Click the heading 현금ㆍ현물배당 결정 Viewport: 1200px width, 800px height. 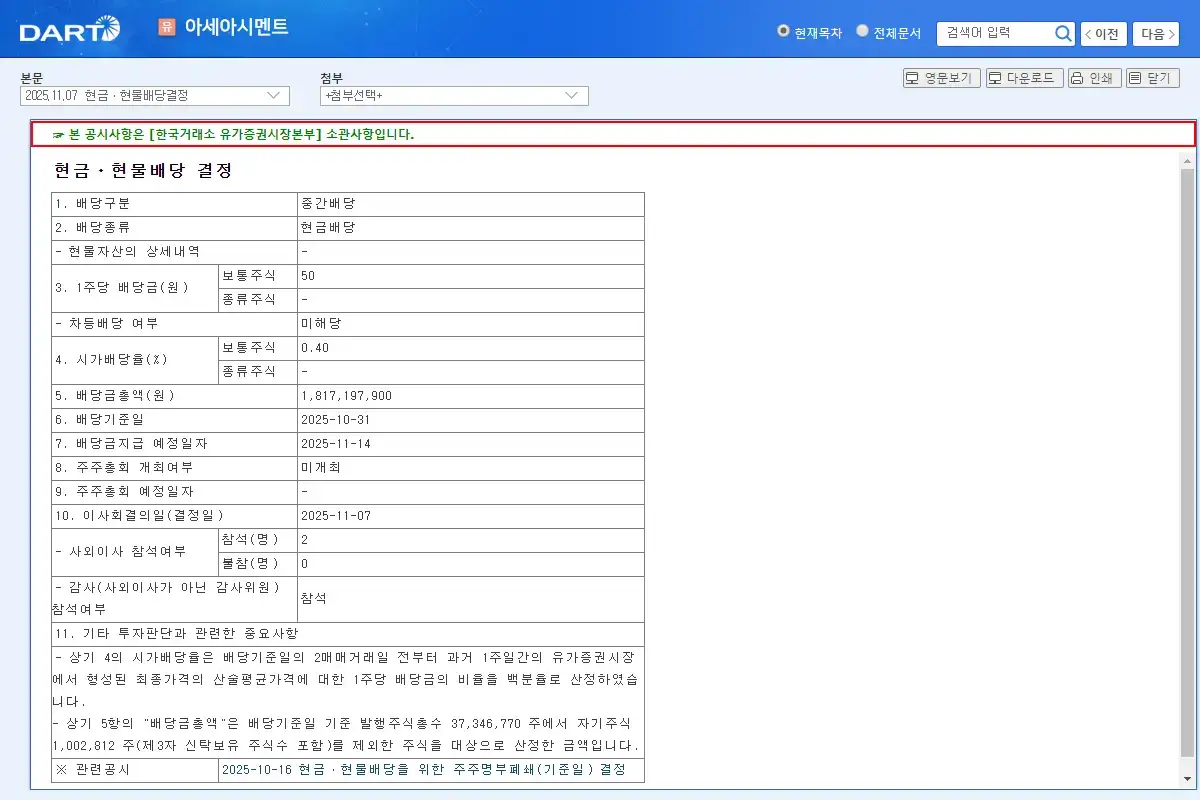(x=143, y=171)
